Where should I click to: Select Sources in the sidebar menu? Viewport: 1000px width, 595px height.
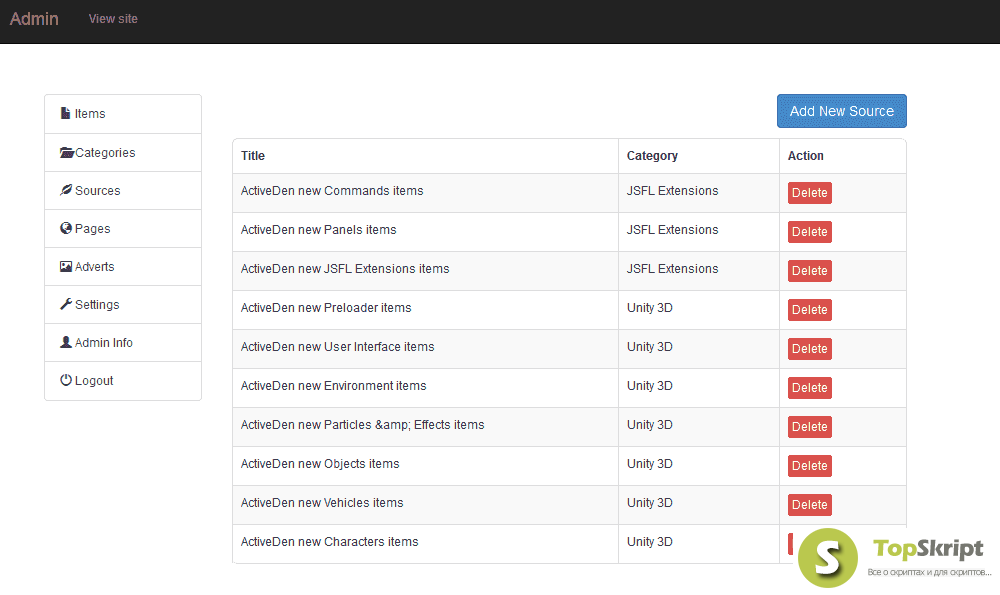point(123,191)
